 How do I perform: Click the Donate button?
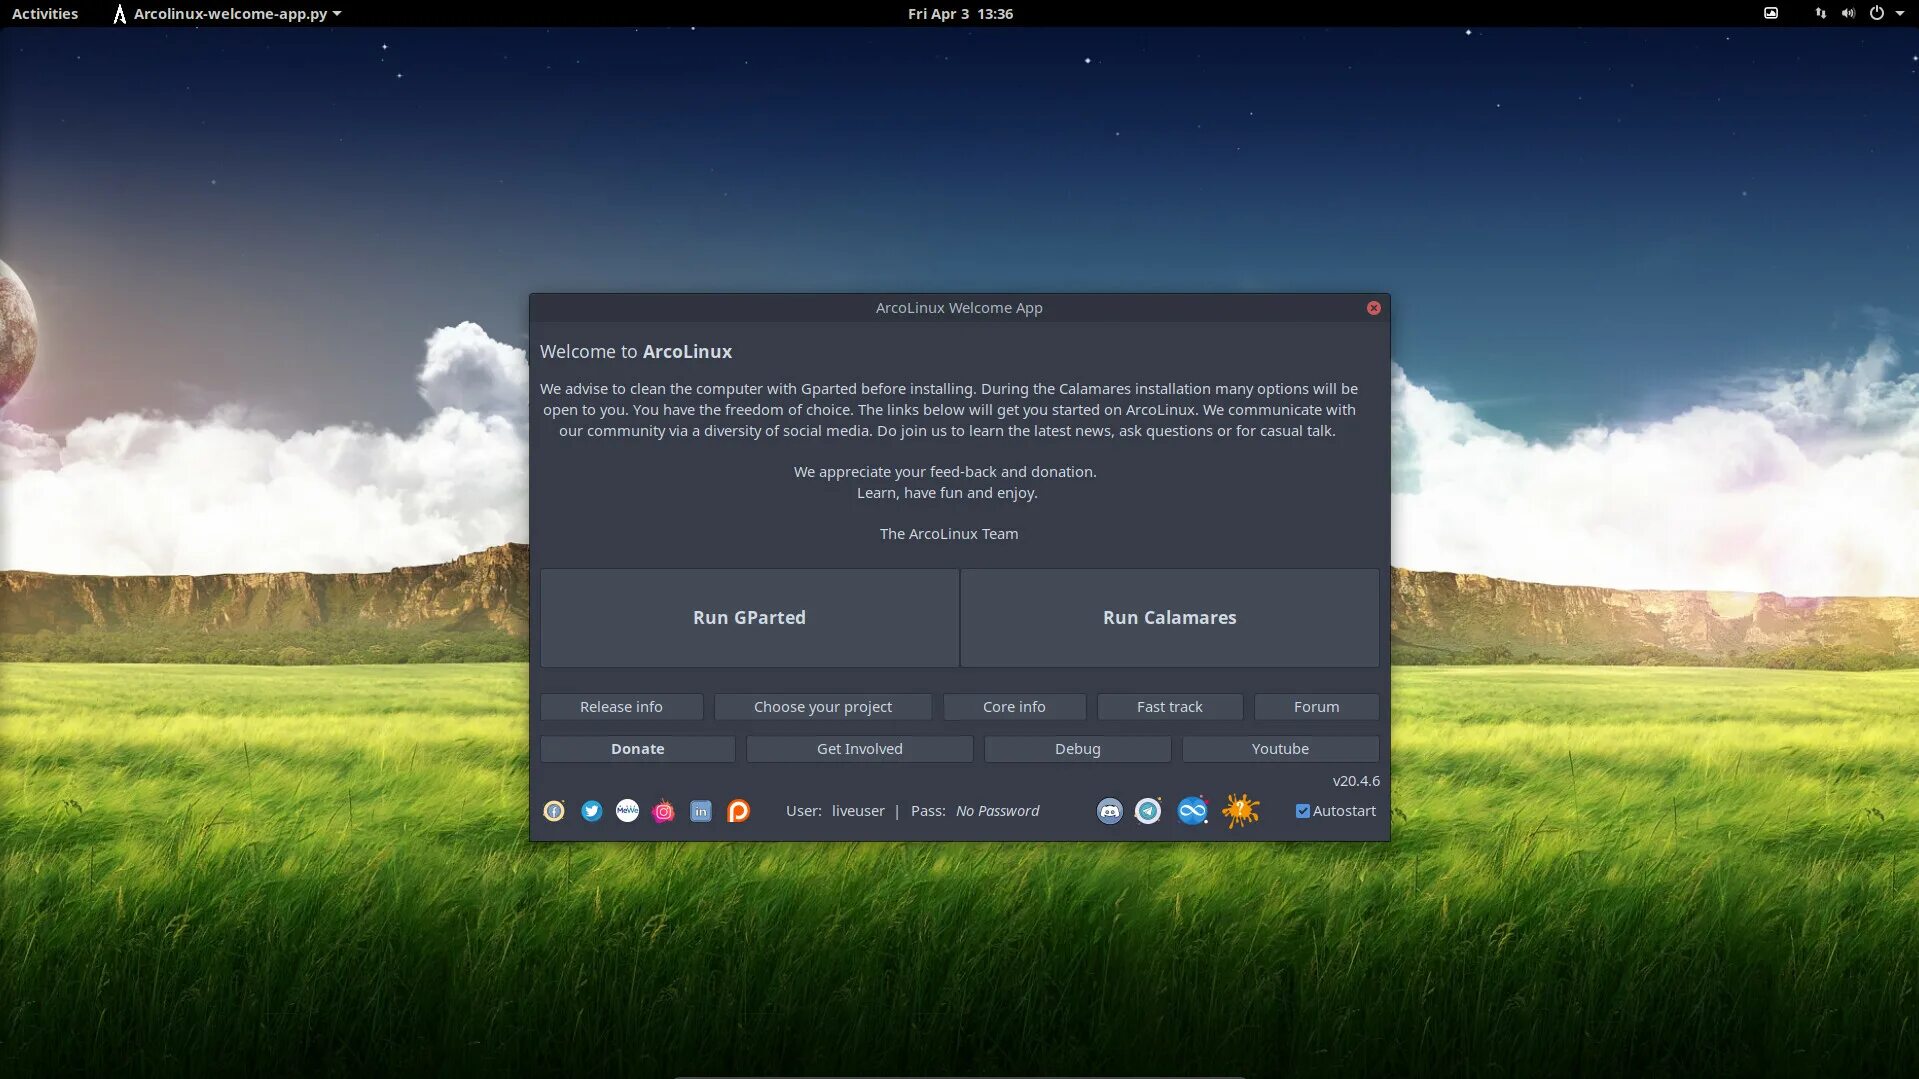coord(638,749)
